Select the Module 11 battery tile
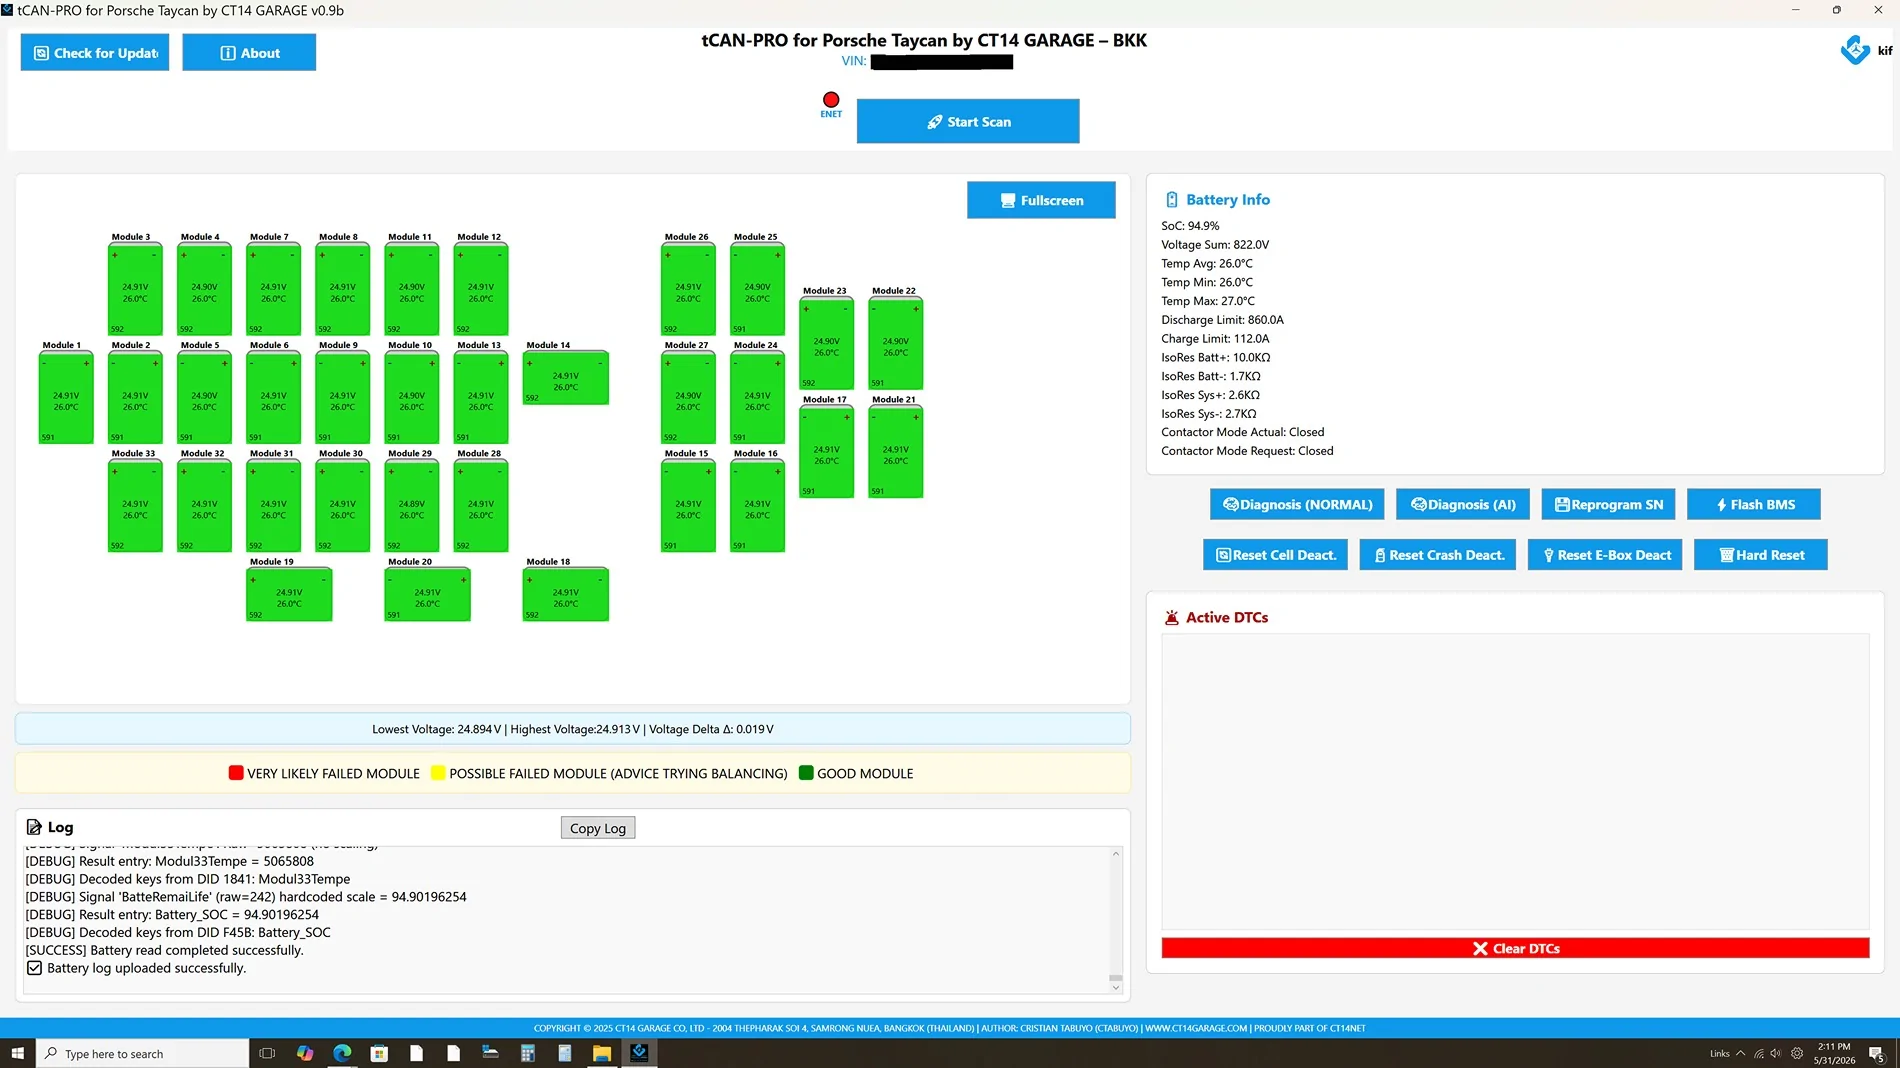 point(411,289)
